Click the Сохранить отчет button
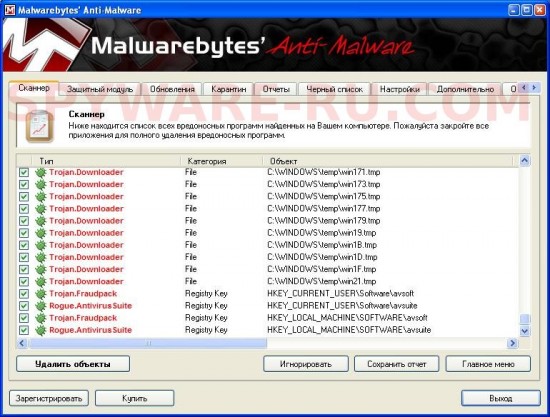Viewport: 550px width, 417px height. 396,364
